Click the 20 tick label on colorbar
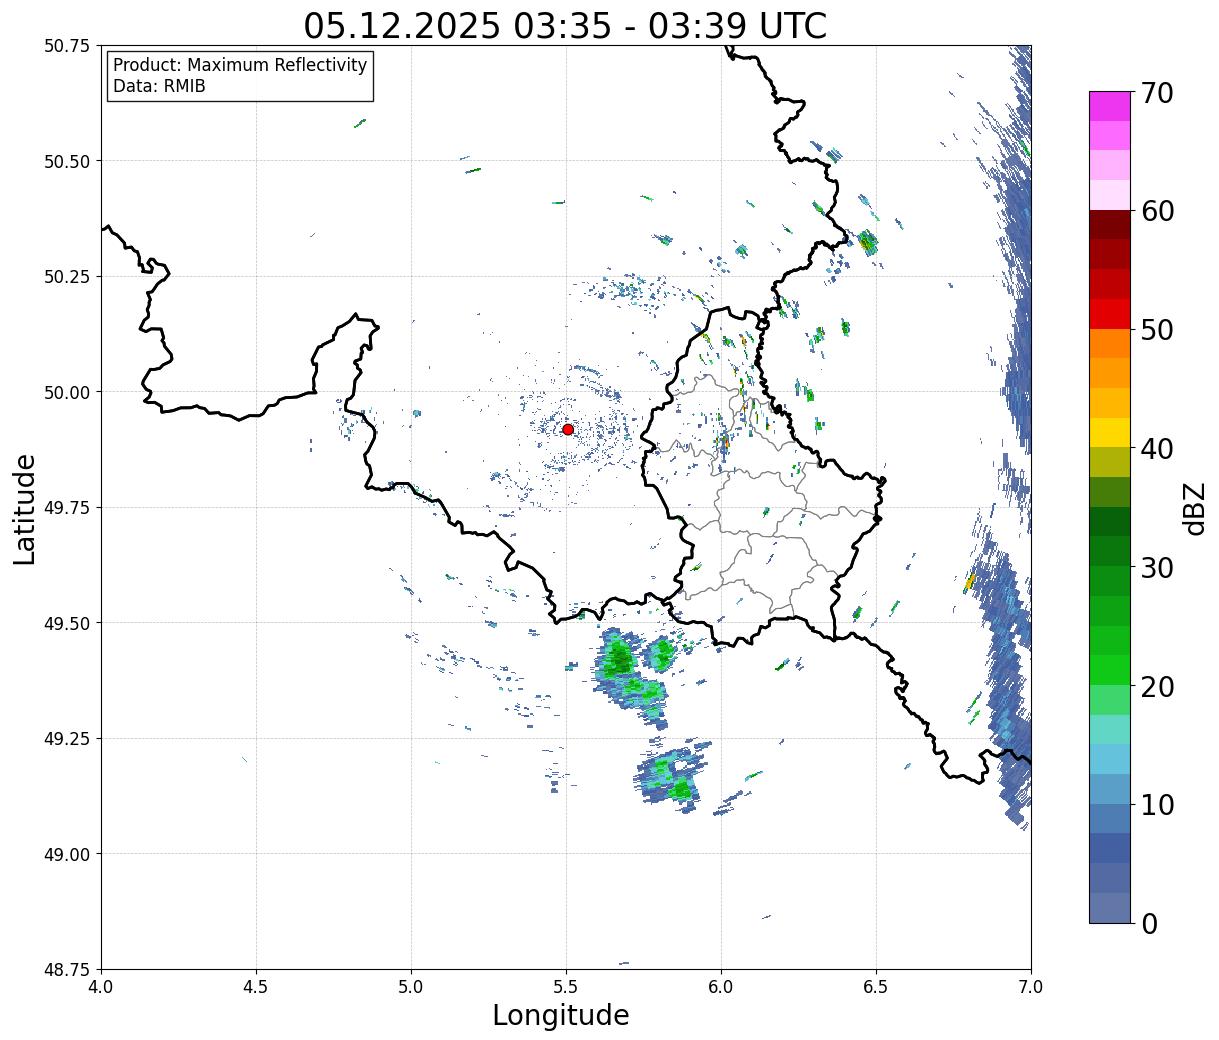The height and width of the screenshot is (1040, 1219). [x=1157, y=687]
